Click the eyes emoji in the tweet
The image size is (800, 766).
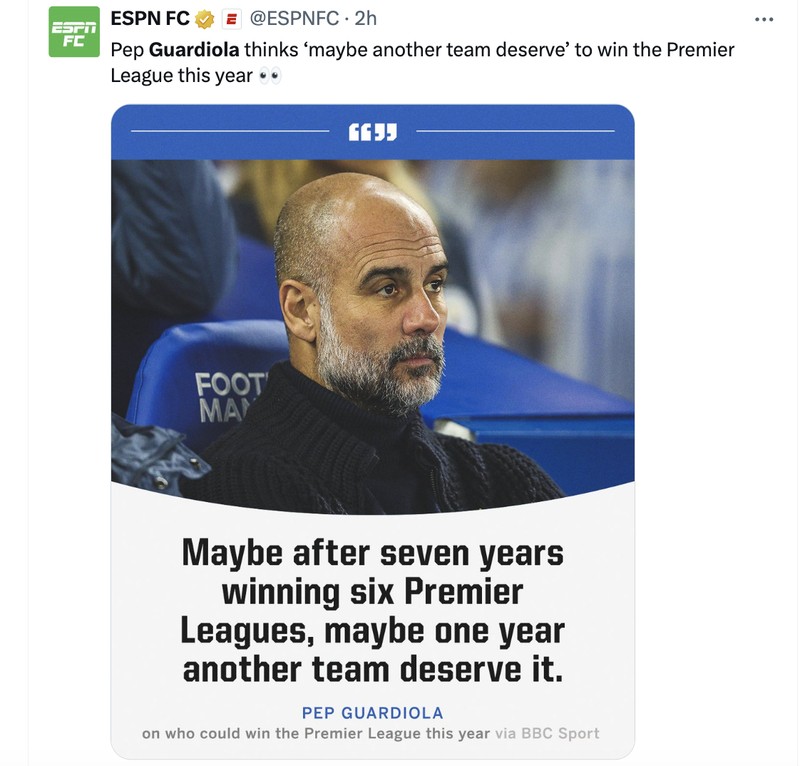tap(270, 75)
